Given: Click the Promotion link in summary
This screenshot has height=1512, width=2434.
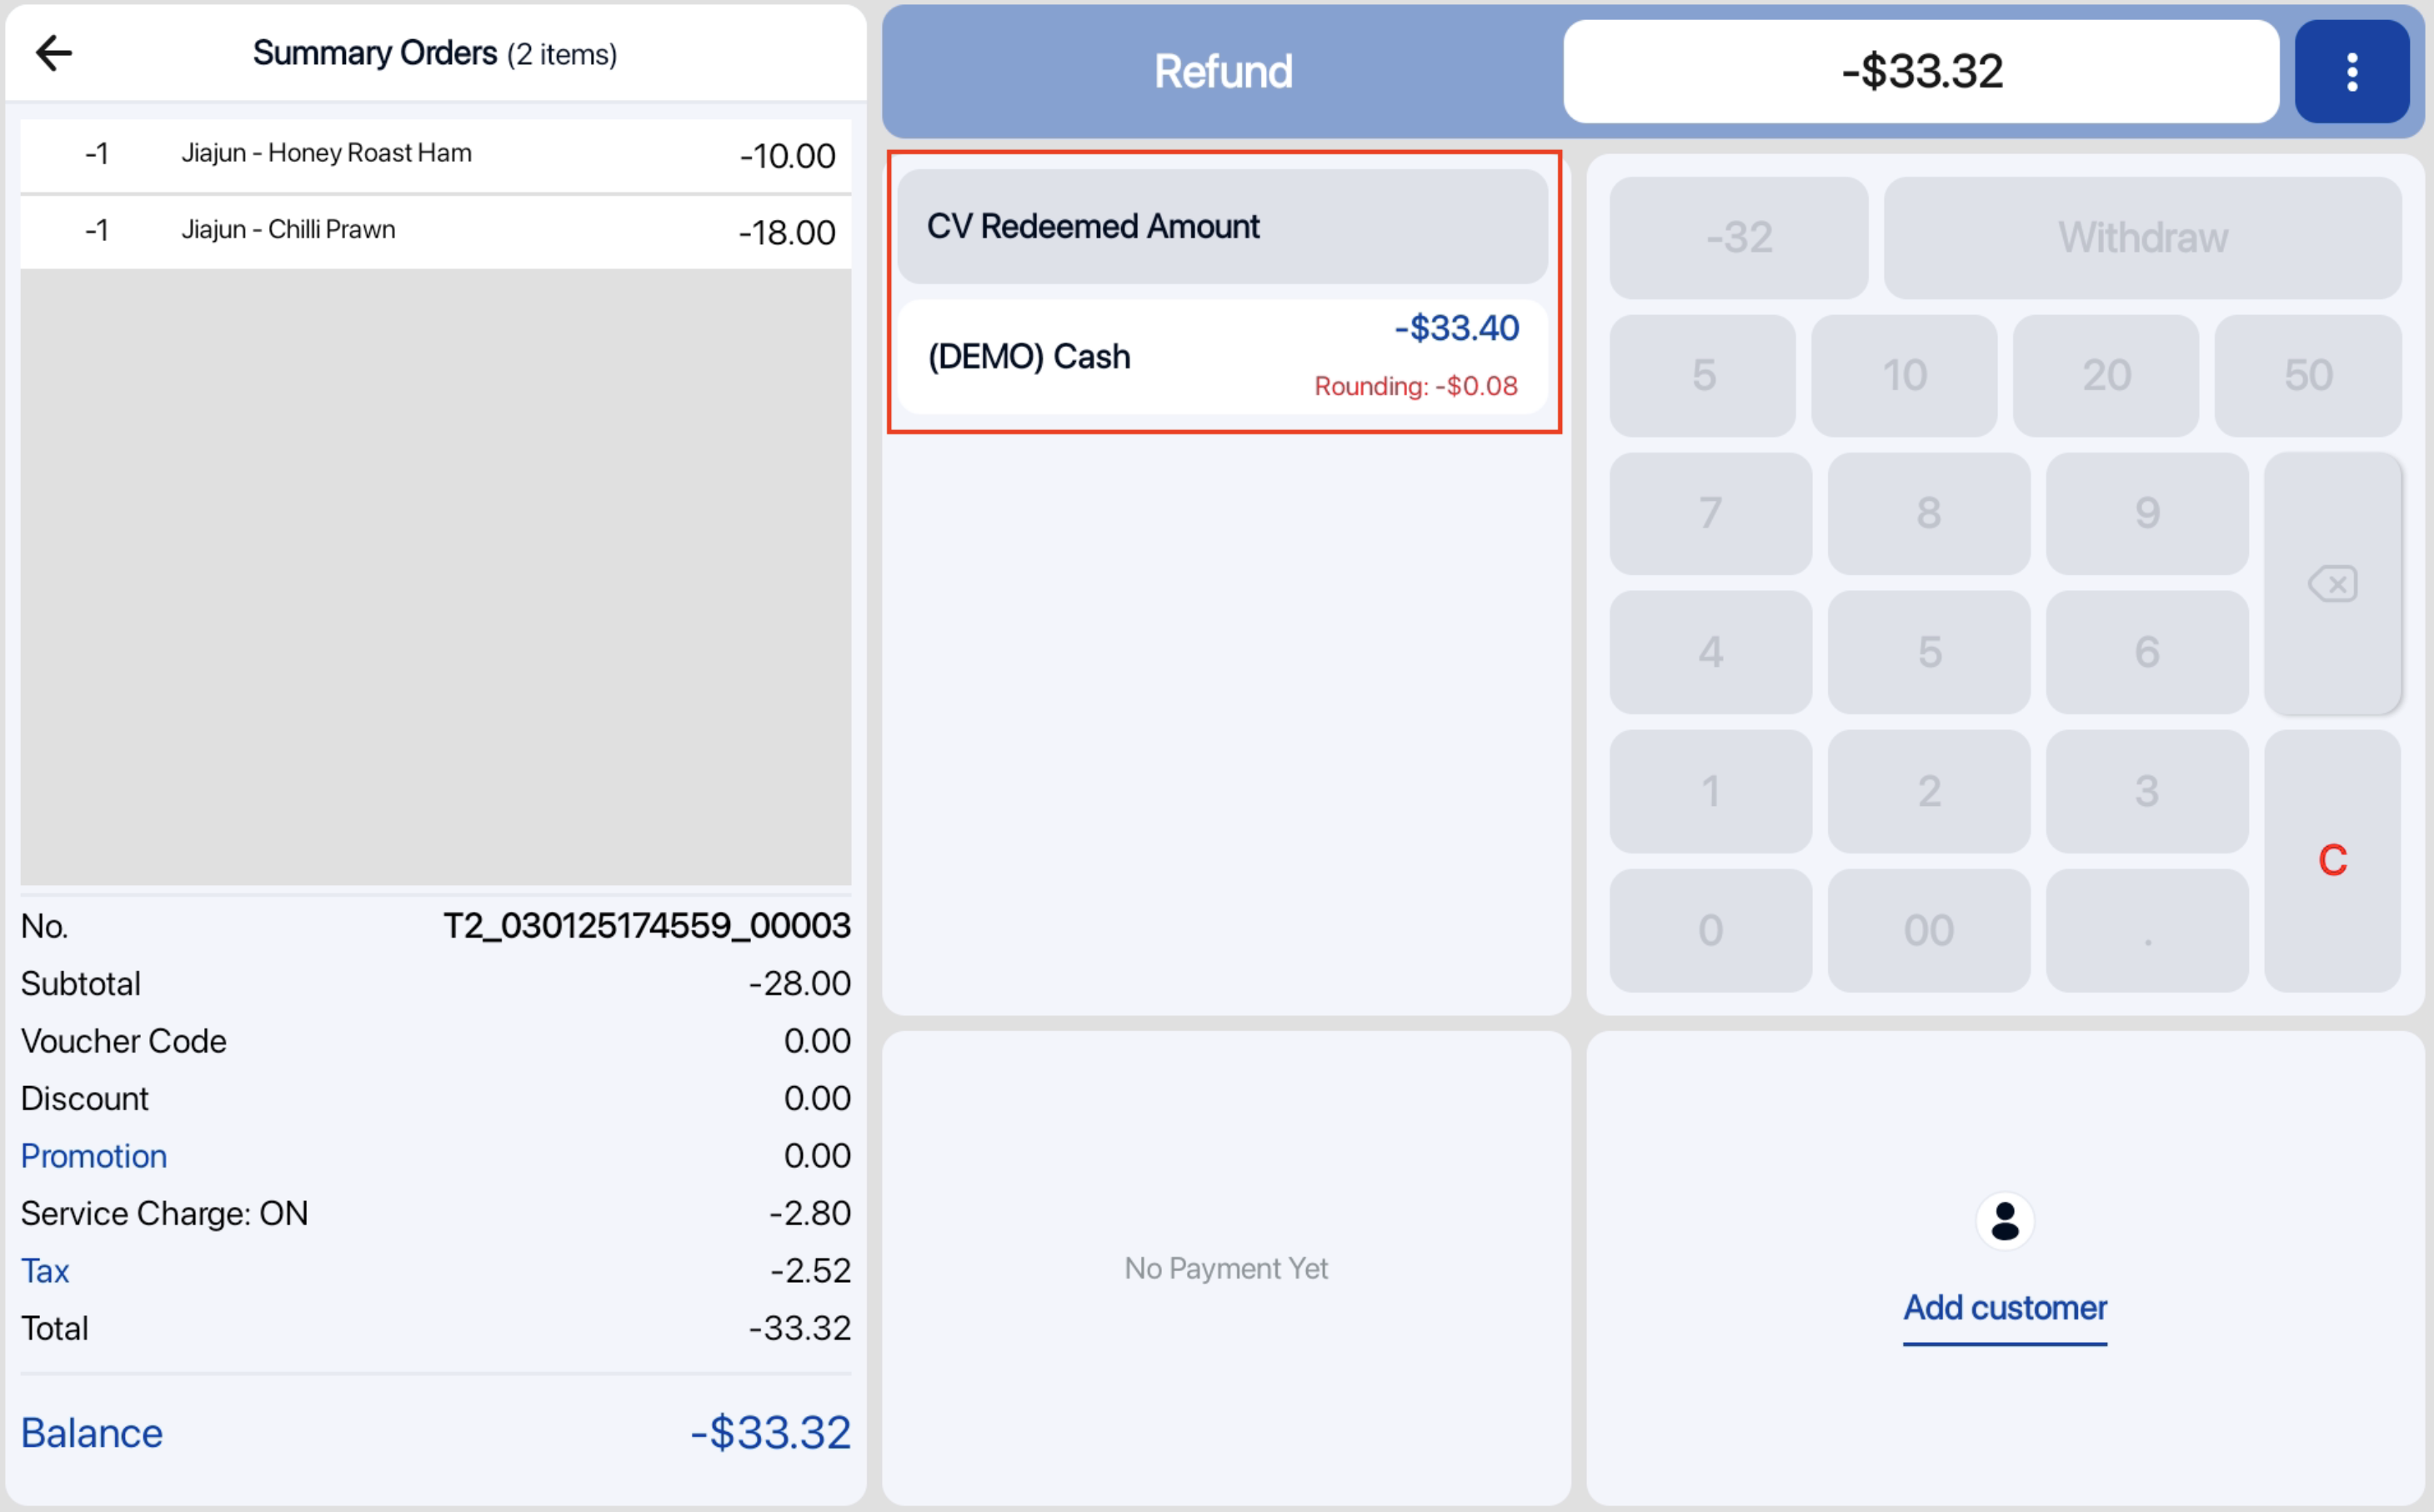Looking at the screenshot, I should click(94, 1156).
